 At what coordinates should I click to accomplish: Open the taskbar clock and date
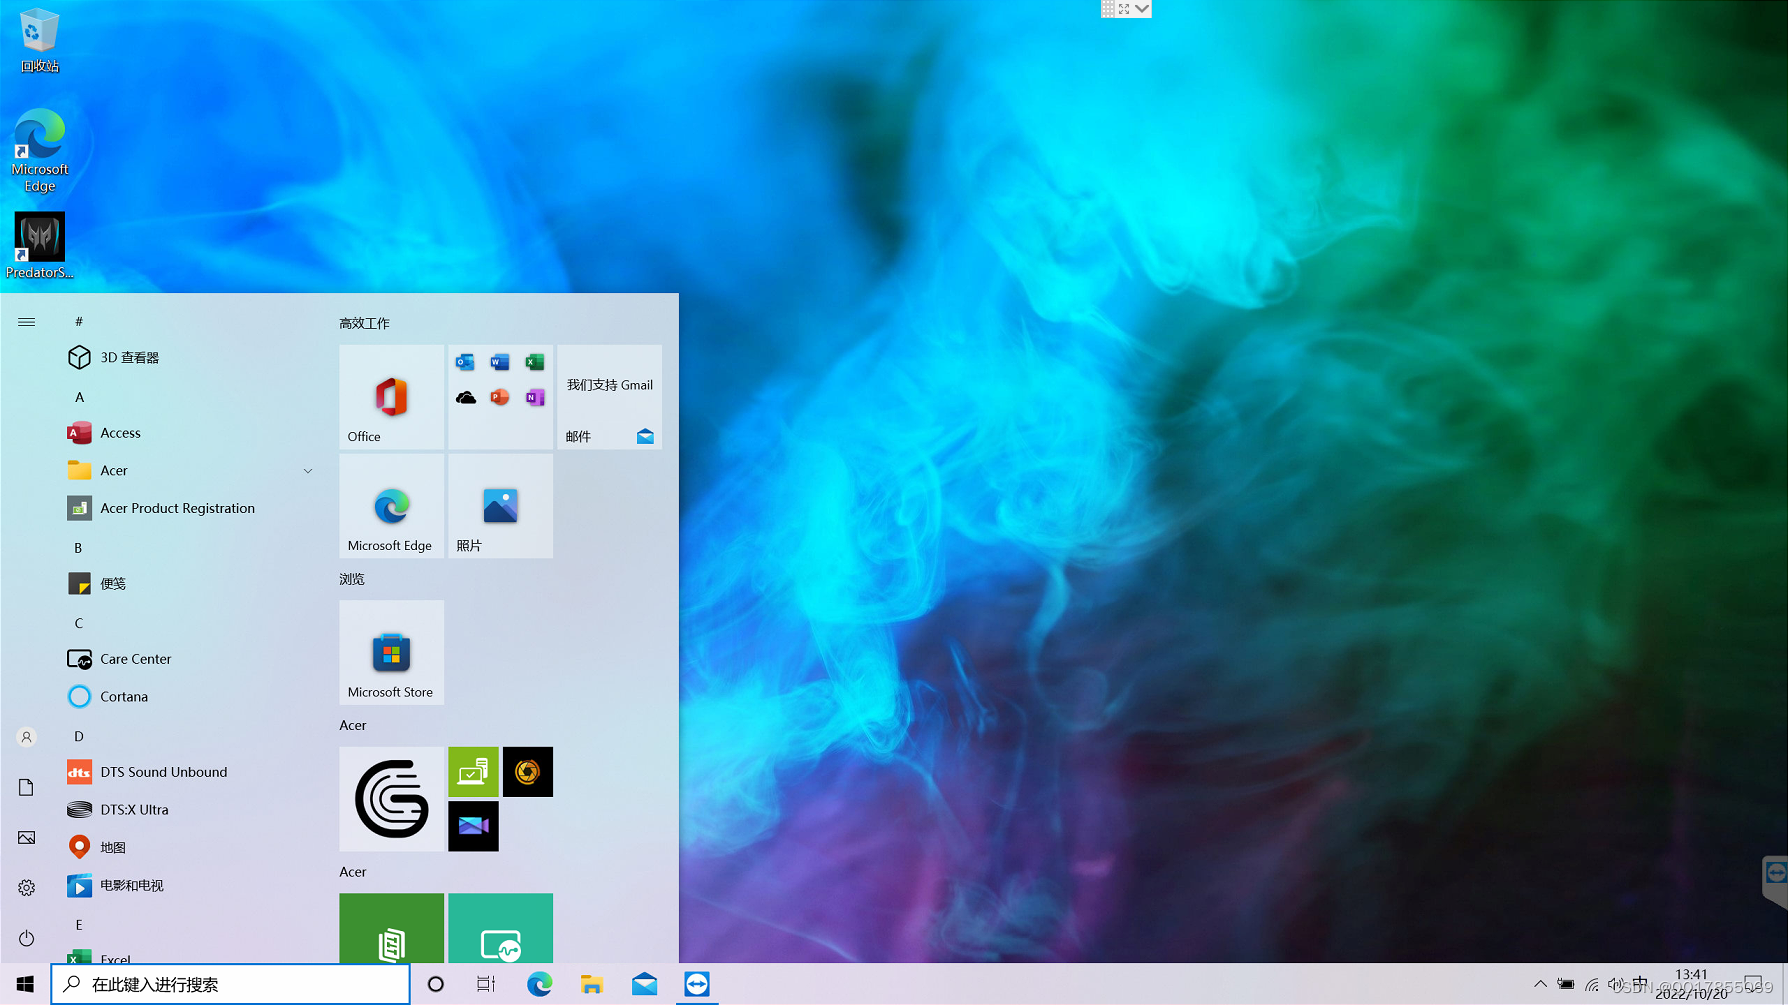1692,984
